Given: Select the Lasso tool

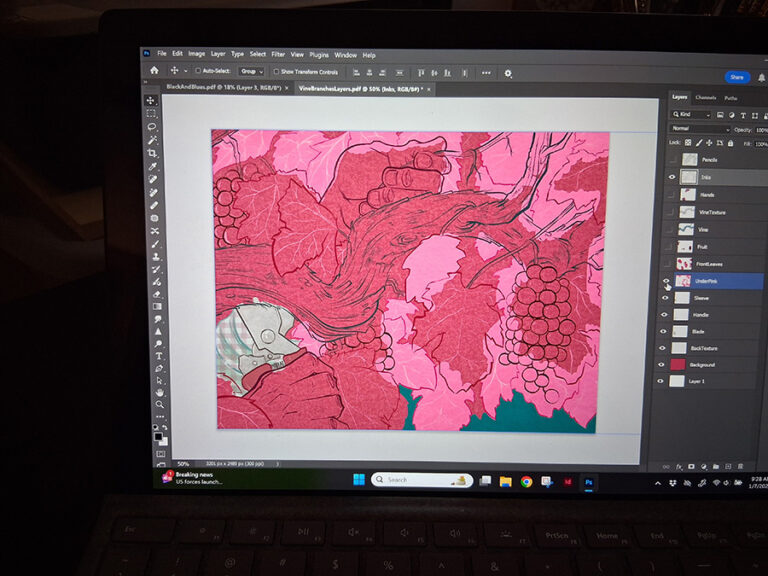Looking at the screenshot, I should point(152,127).
